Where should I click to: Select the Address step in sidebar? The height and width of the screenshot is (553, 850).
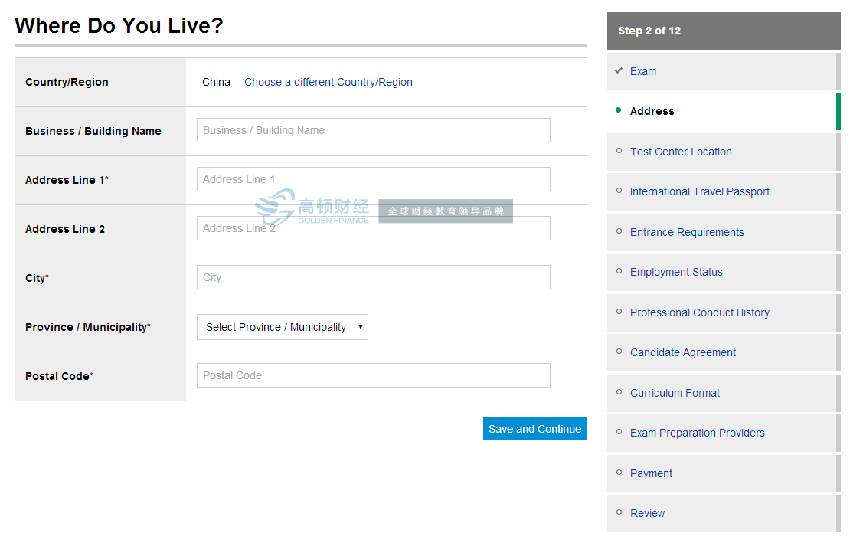click(652, 111)
